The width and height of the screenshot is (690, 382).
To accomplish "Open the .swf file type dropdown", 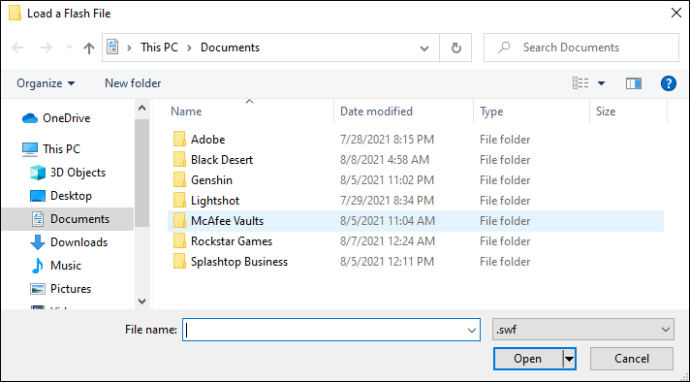I will 583,330.
